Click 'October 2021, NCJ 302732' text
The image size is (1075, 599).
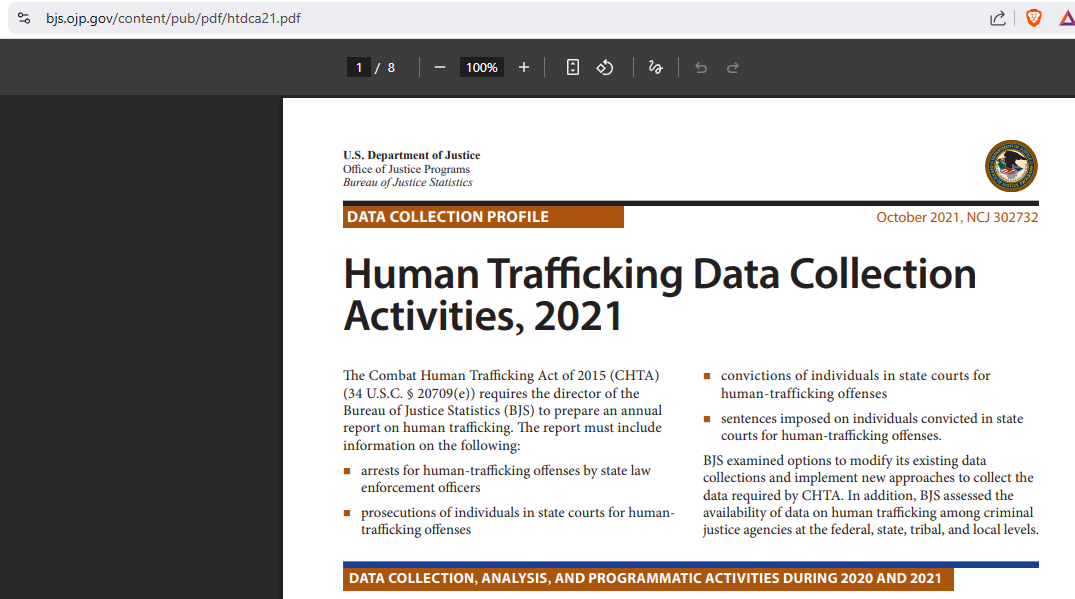pyautogui.click(x=957, y=217)
